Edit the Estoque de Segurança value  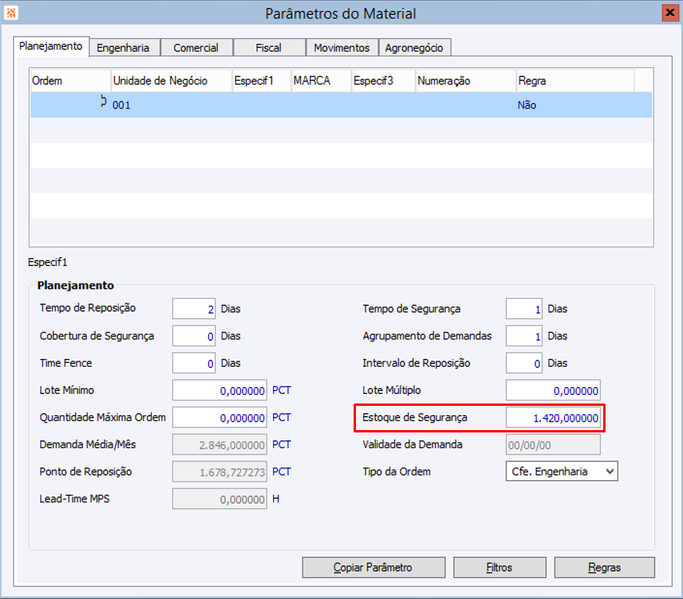pyautogui.click(x=553, y=417)
